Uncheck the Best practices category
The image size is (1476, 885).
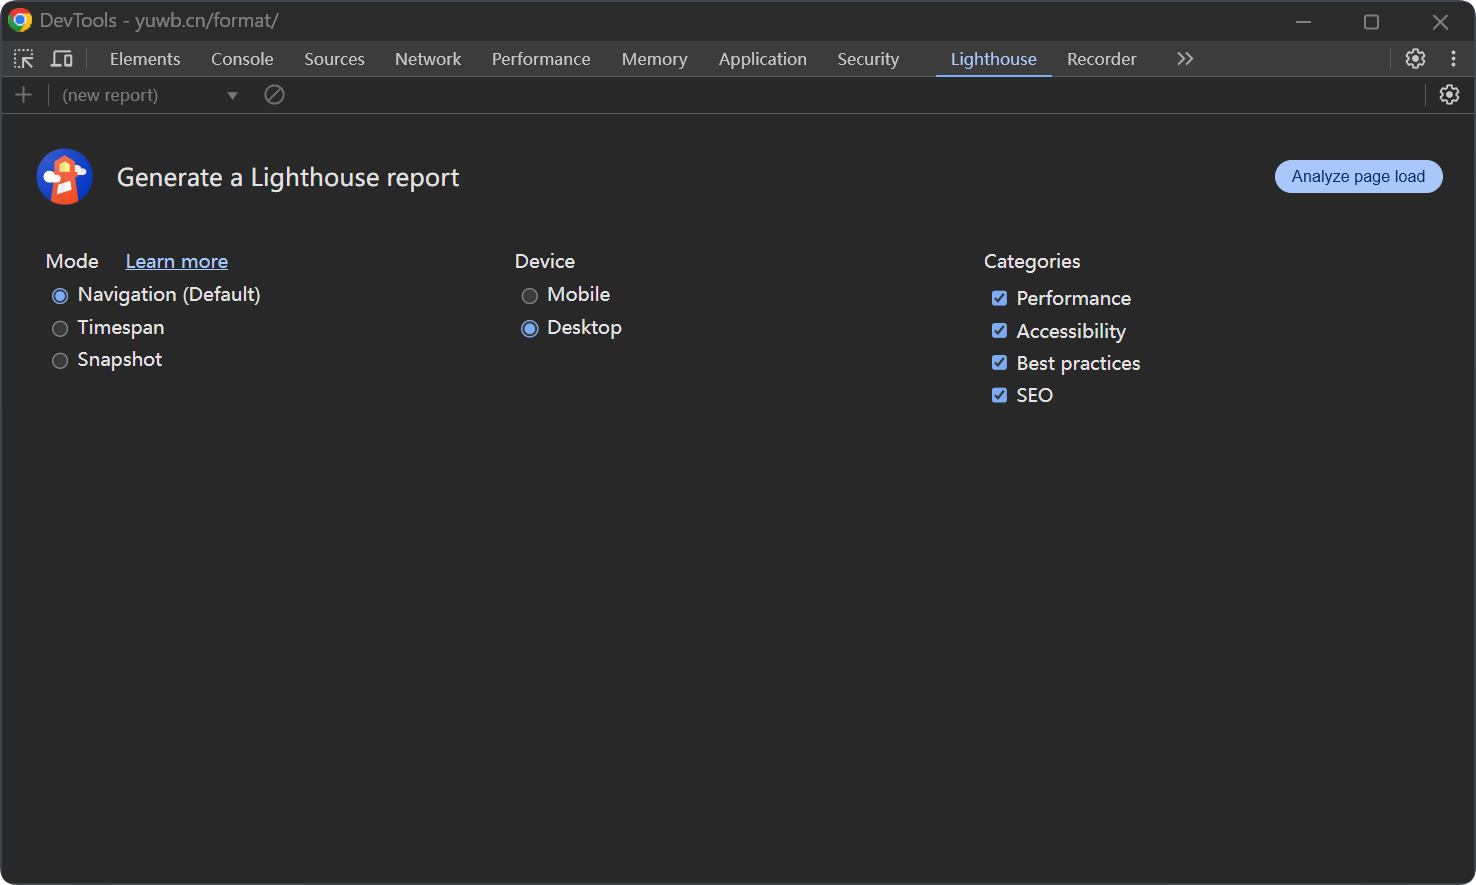pyautogui.click(x=999, y=362)
